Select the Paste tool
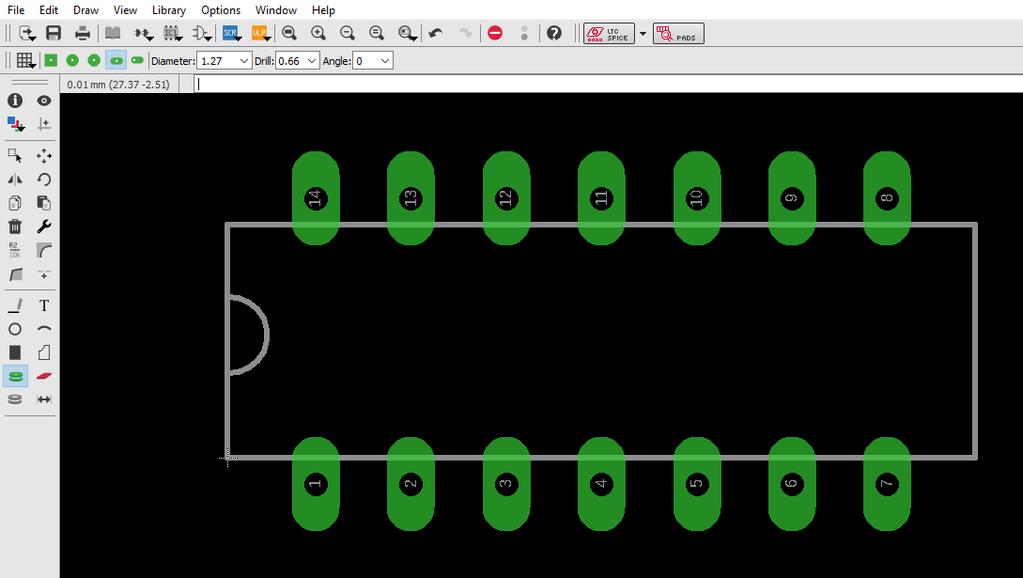The height and width of the screenshot is (578, 1023). point(44,203)
